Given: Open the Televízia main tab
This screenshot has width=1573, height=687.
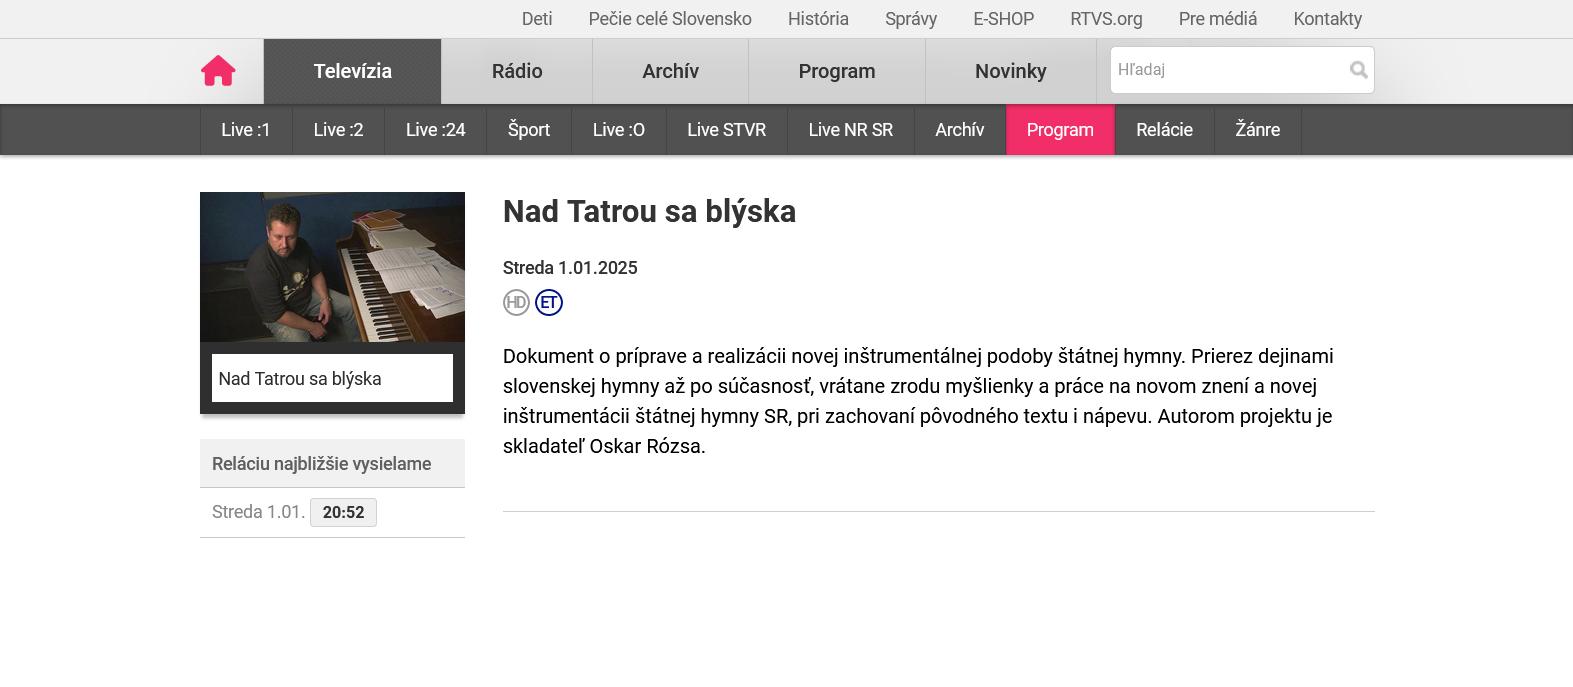Looking at the screenshot, I should 352,71.
